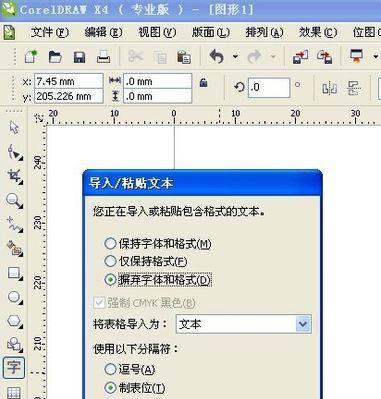Screen dimensions: 381x399
Task: Click the CorelDRAW X4 title bar logo
Action: [8, 9]
